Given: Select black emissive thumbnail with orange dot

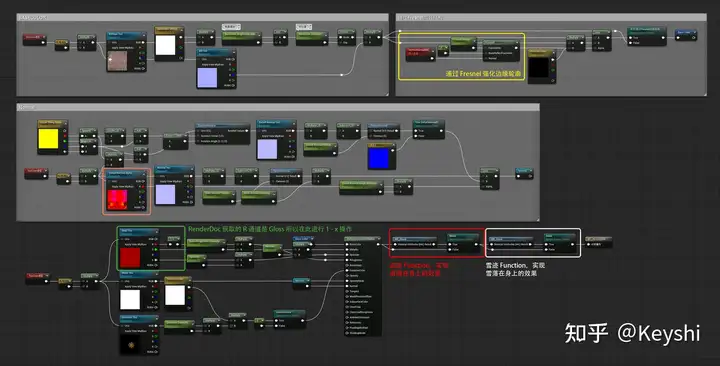Looking at the screenshot, I should point(130,344).
